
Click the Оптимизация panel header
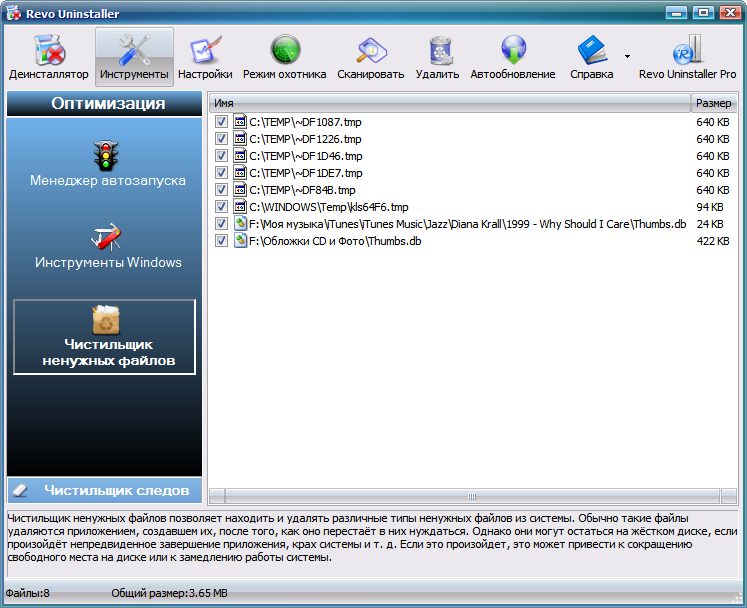tap(104, 103)
